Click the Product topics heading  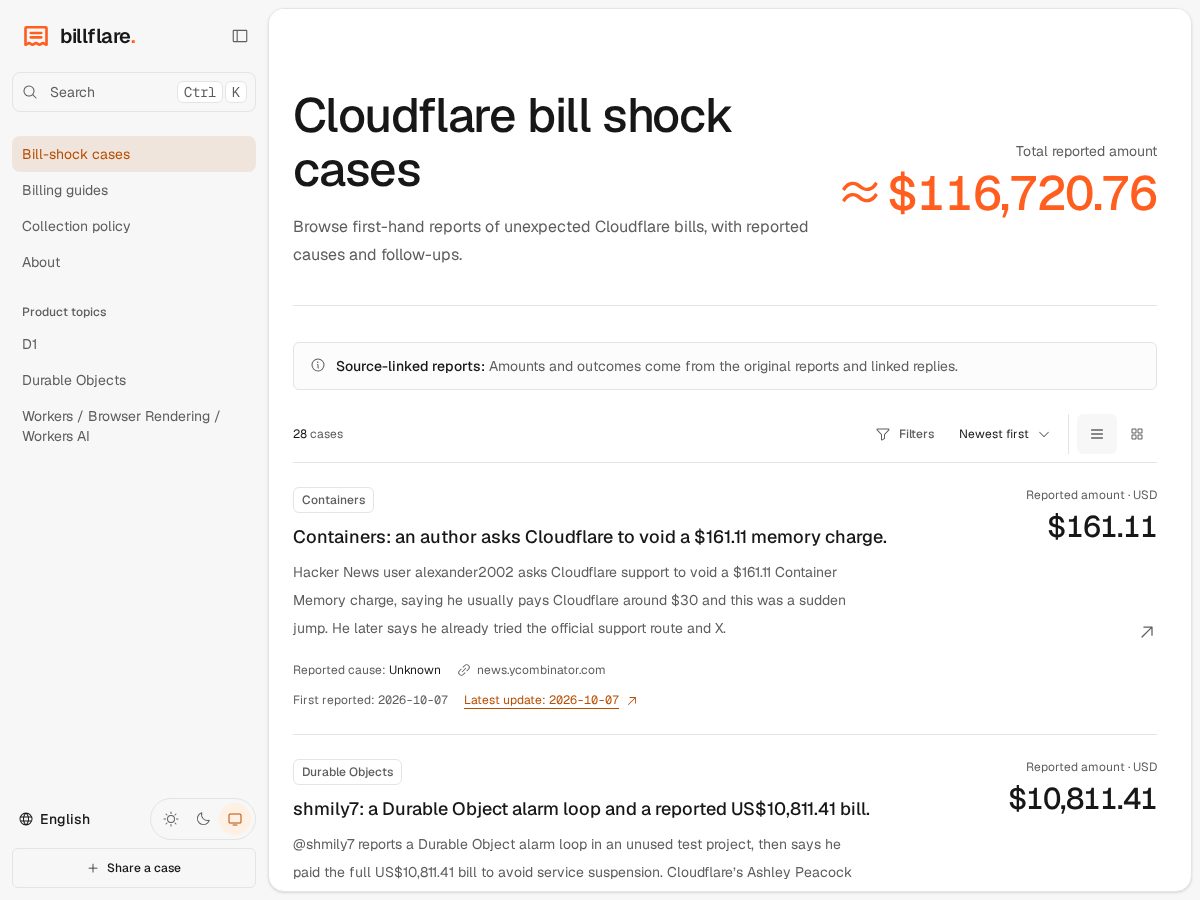click(x=64, y=312)
